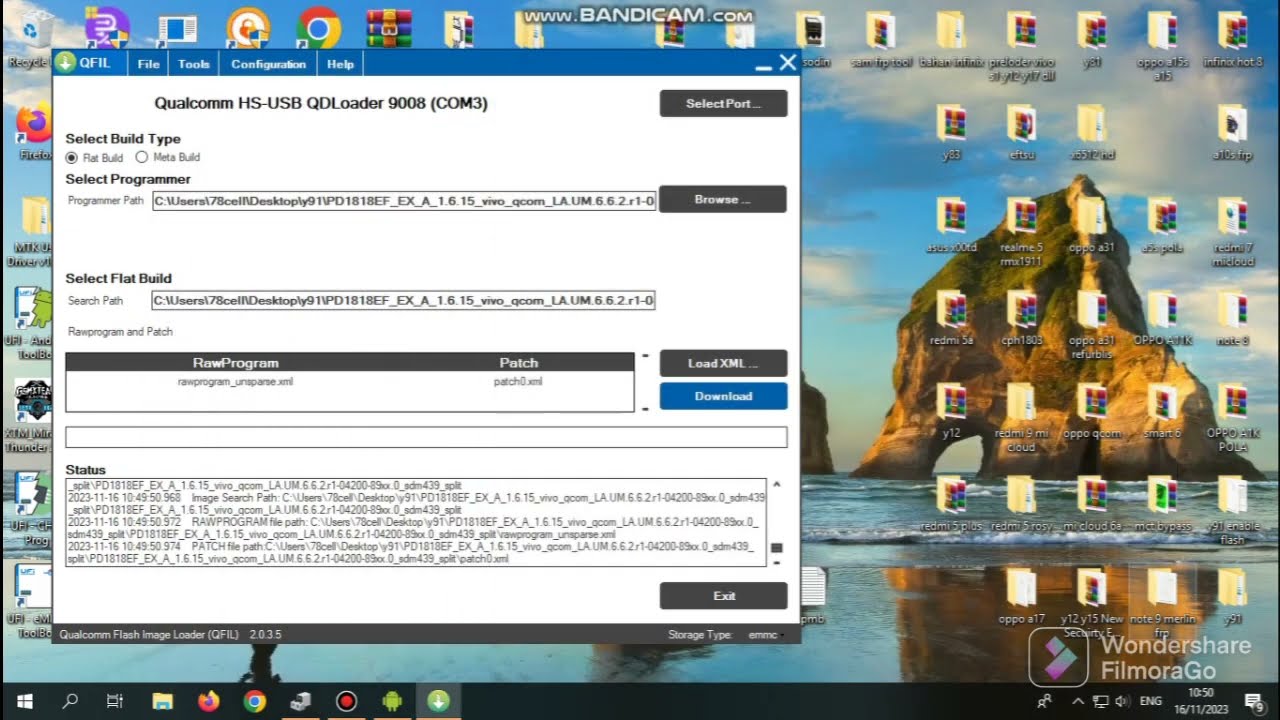Click the download progress bar

pyautogui.click(x=426, y=437)
